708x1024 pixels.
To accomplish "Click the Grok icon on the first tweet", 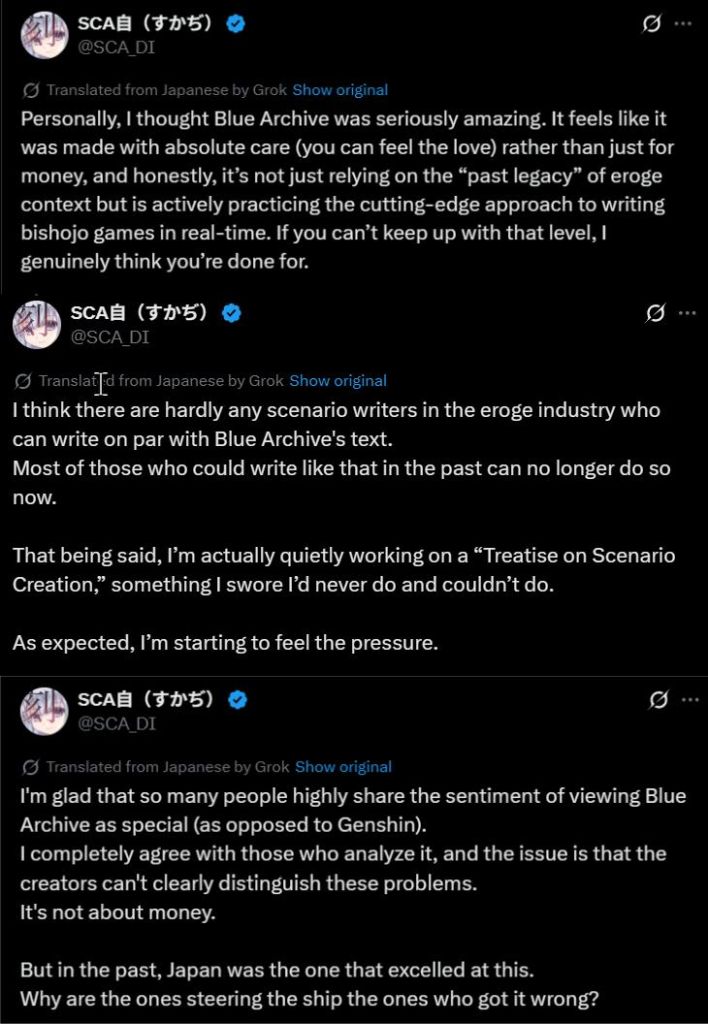I will coord(651,25).
